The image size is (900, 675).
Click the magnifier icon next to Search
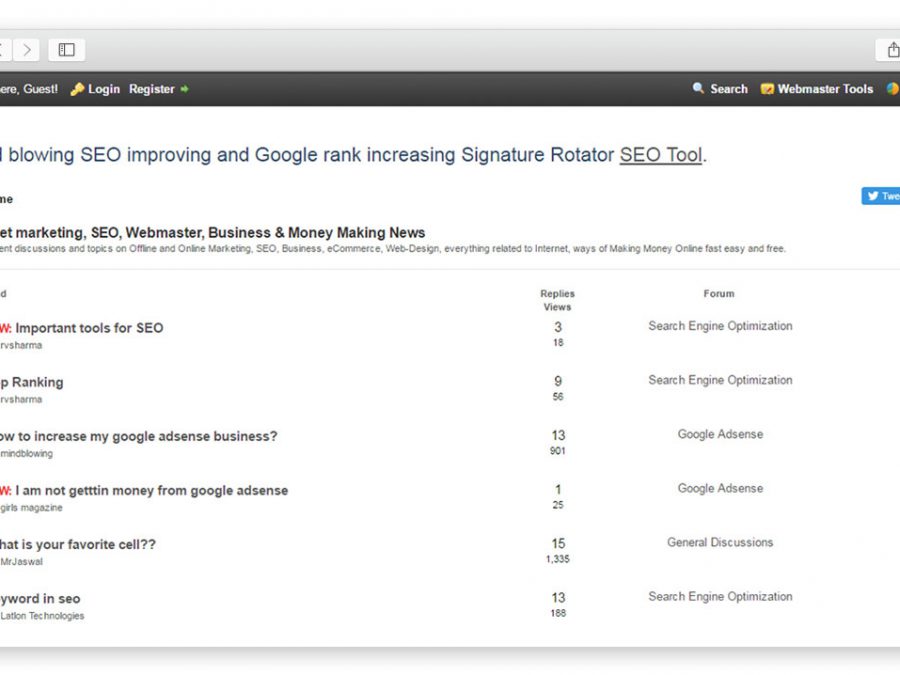(698, 89)
